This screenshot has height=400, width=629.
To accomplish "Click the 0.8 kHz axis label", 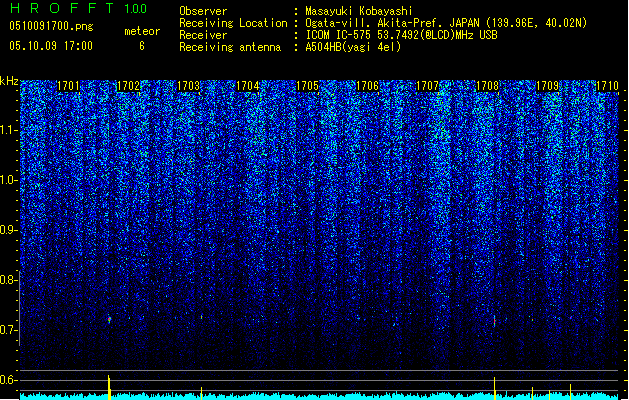I will [x=8, y=280].
